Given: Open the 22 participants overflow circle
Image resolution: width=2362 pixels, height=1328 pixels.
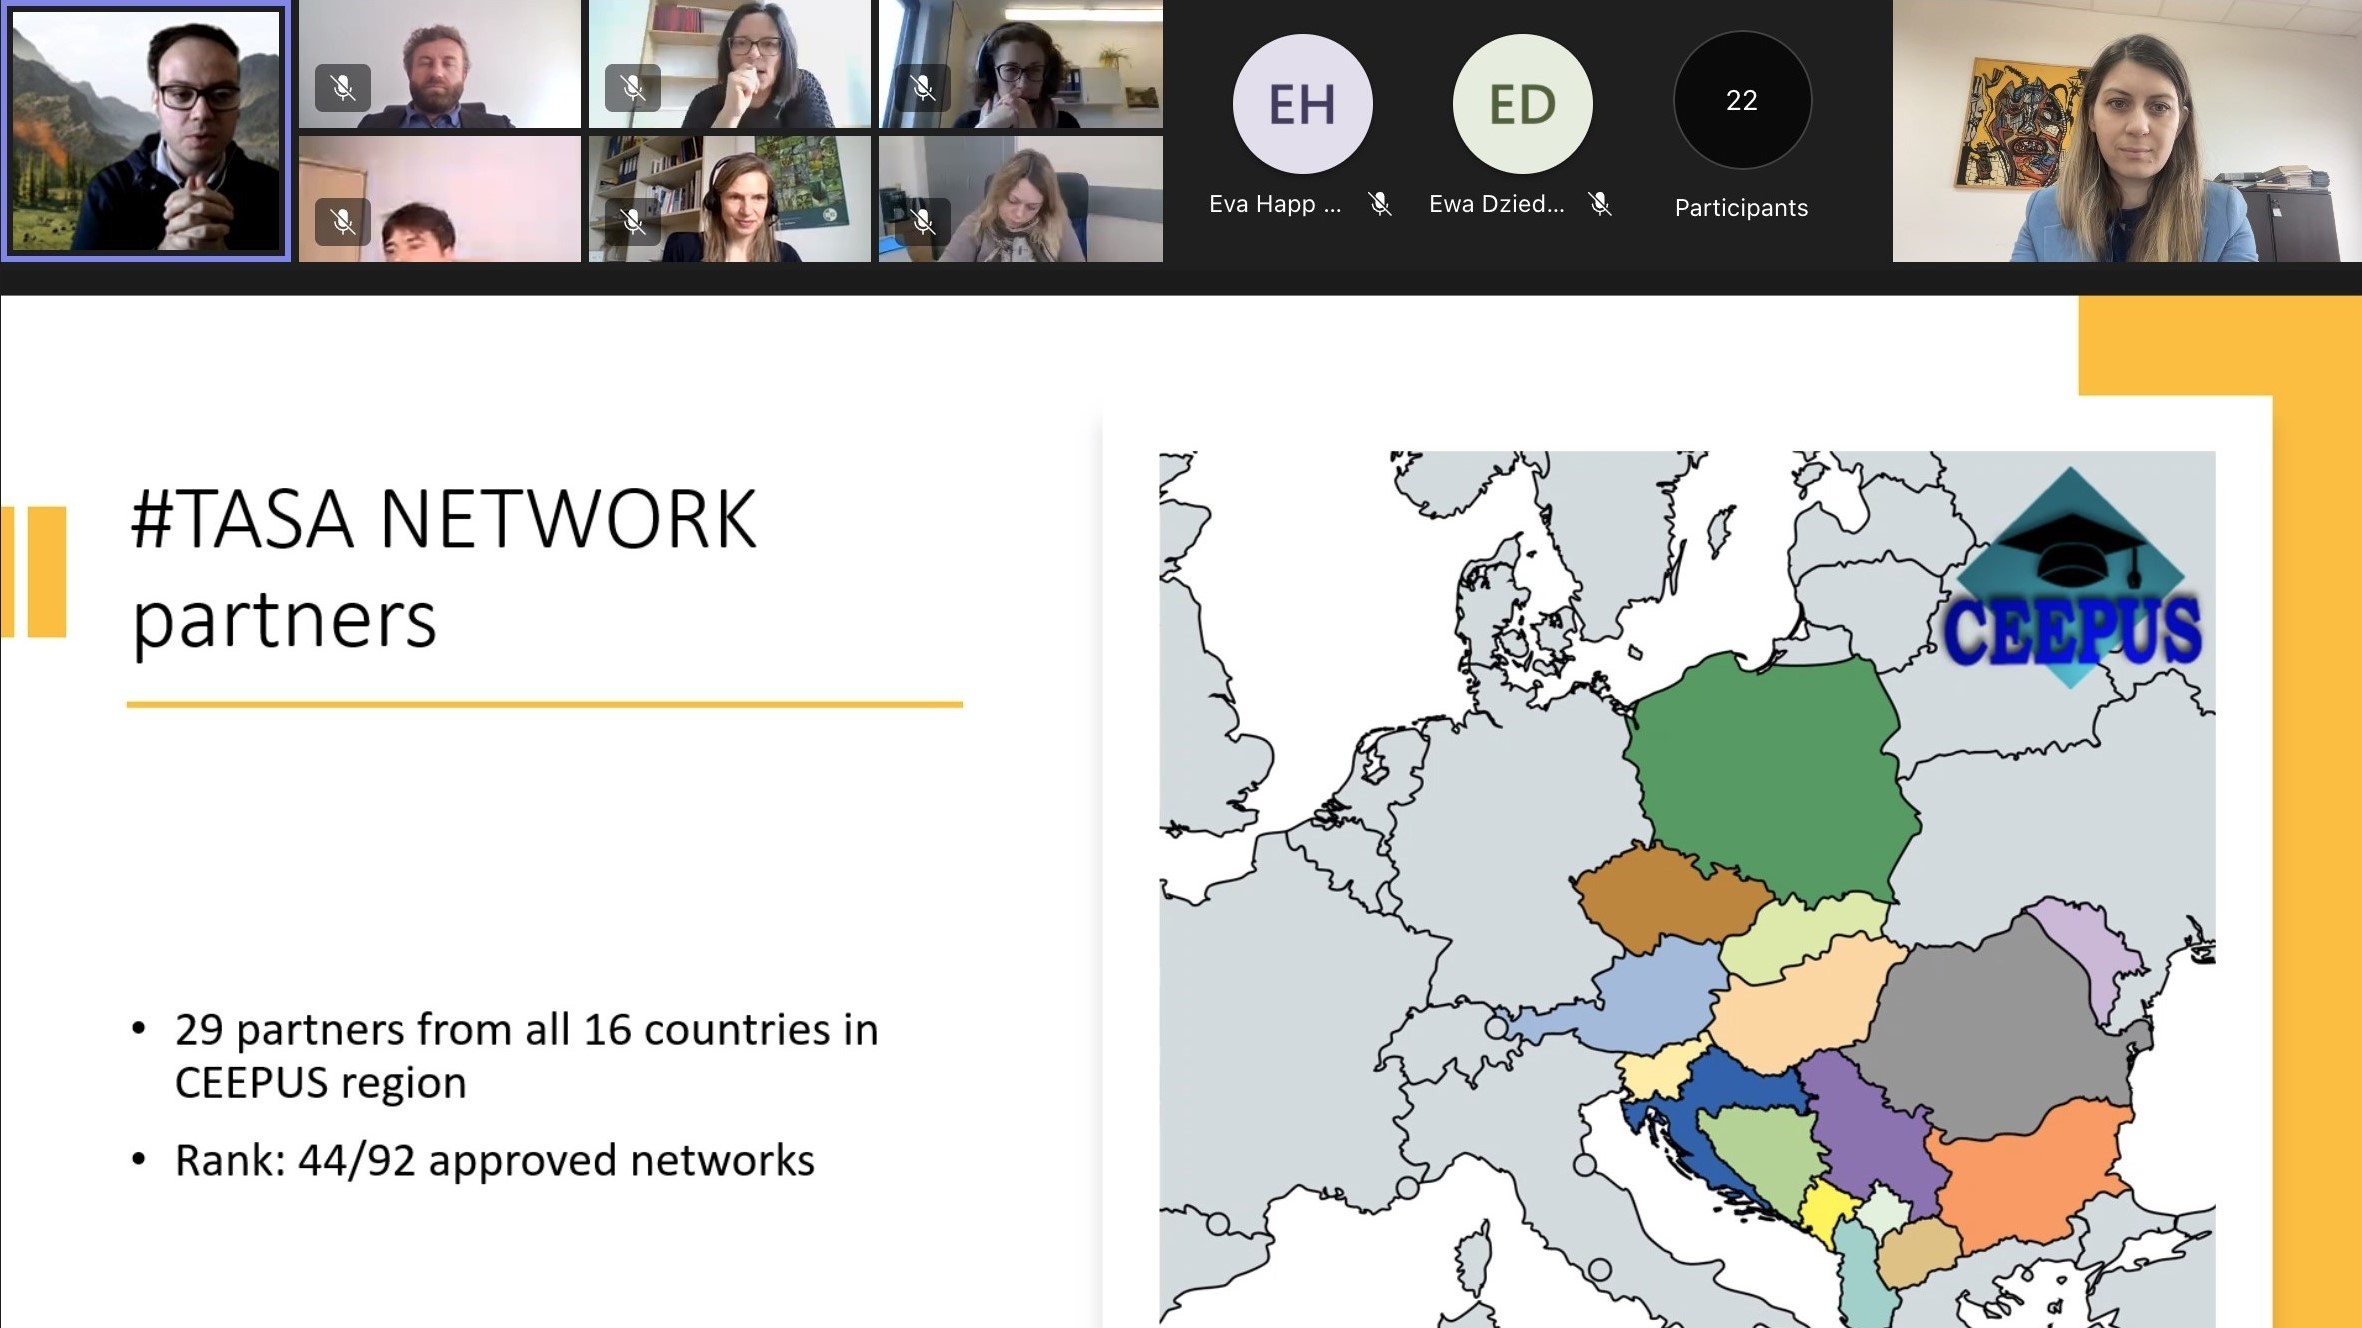Looking at the screenshot, I should coord(1742,100).
